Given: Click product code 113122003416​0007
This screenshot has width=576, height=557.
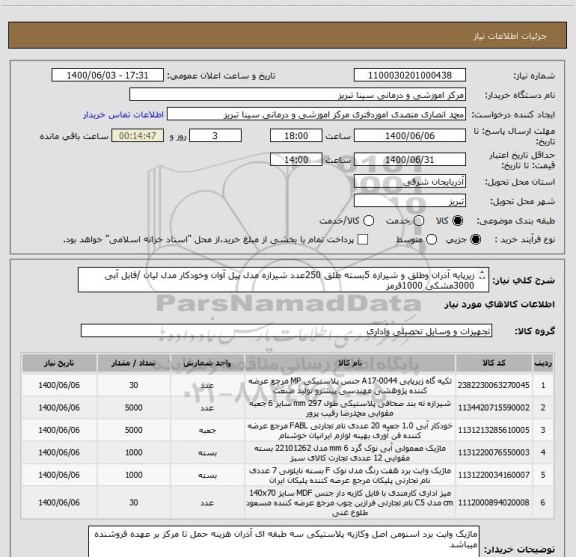Looking at the screenshot, I should (x=493, y=475).
